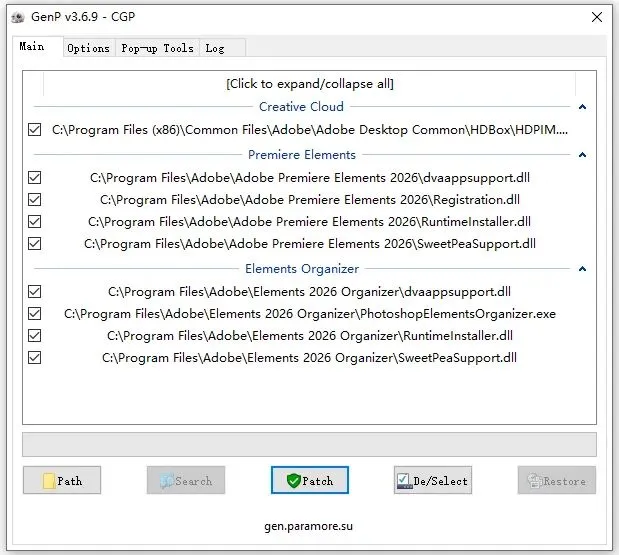
Task: Toggle Elements 2026 Organizer RuntimeInstaller.dll checkbox
Action: click(x=34, y=336)
